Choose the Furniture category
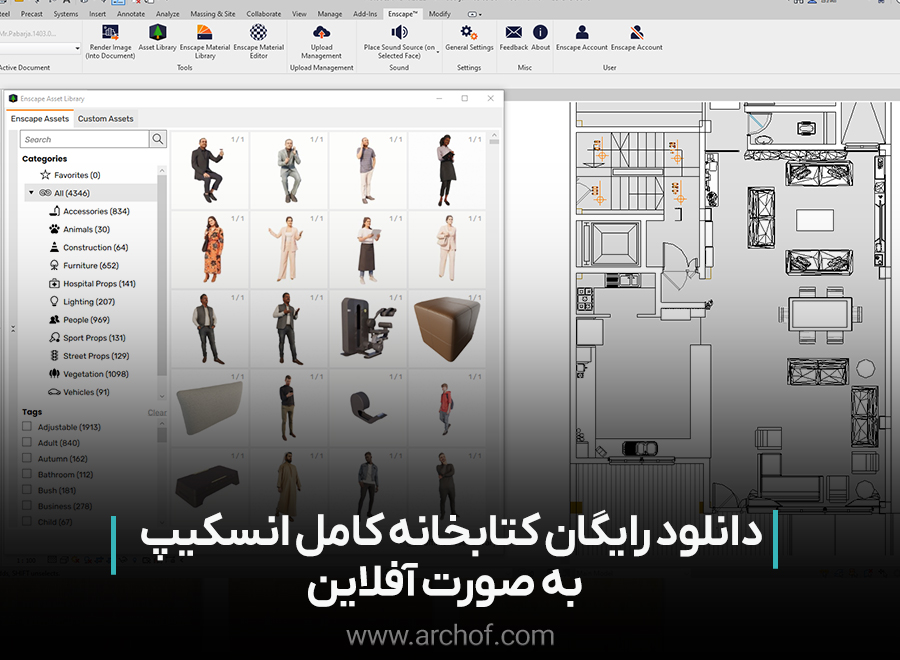This screenshot has height=660, width=900. 84,266
